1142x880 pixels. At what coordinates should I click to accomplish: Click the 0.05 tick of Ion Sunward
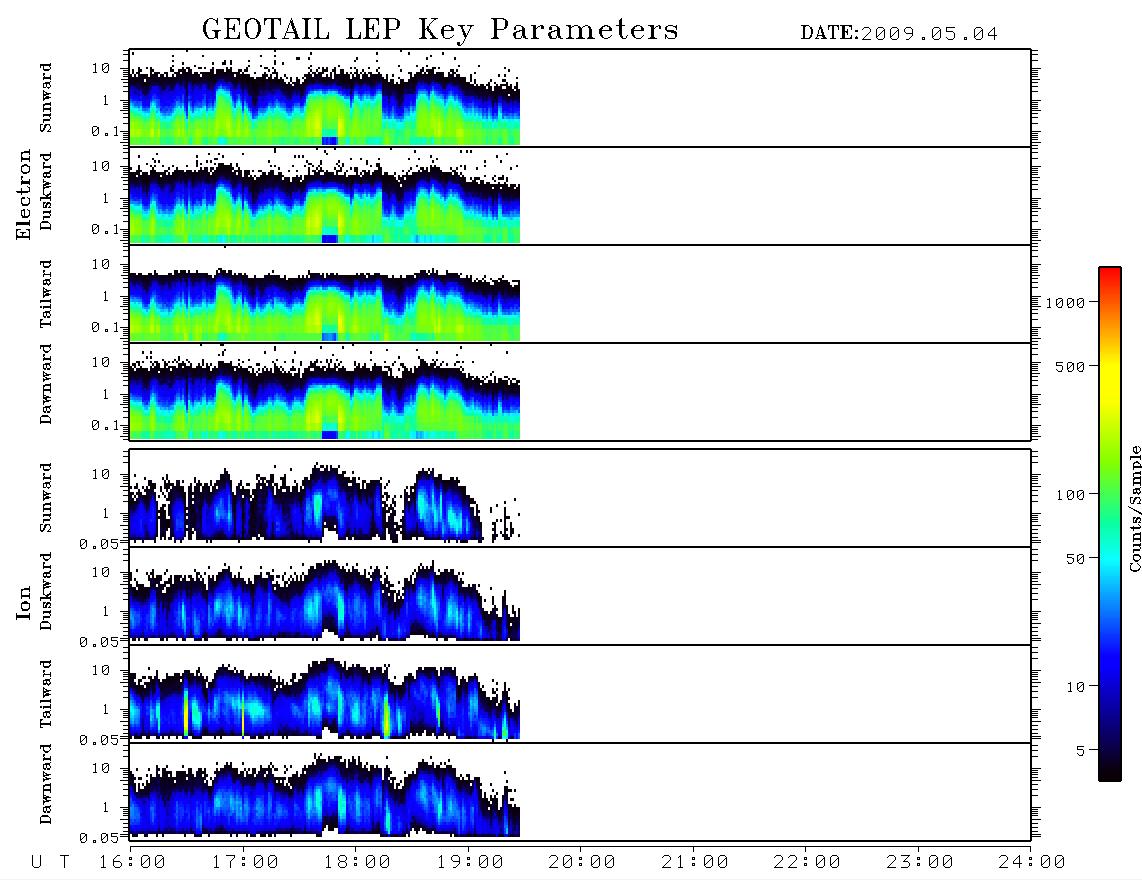click(x=98, y=544)
